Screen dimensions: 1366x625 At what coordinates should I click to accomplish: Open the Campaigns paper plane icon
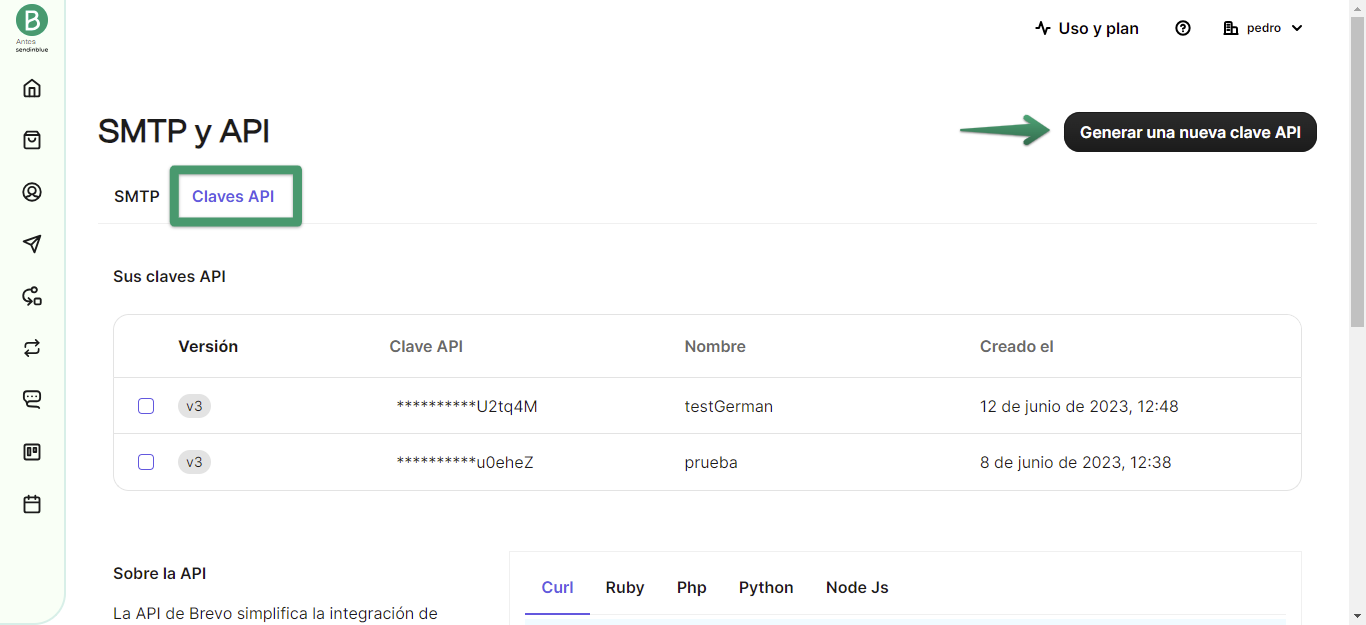(x=32, y=244)
